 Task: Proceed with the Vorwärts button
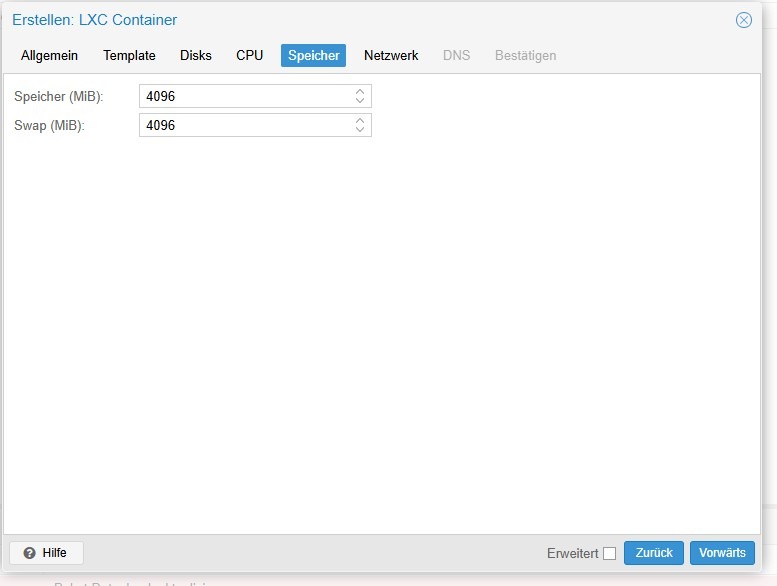(722, 553)
